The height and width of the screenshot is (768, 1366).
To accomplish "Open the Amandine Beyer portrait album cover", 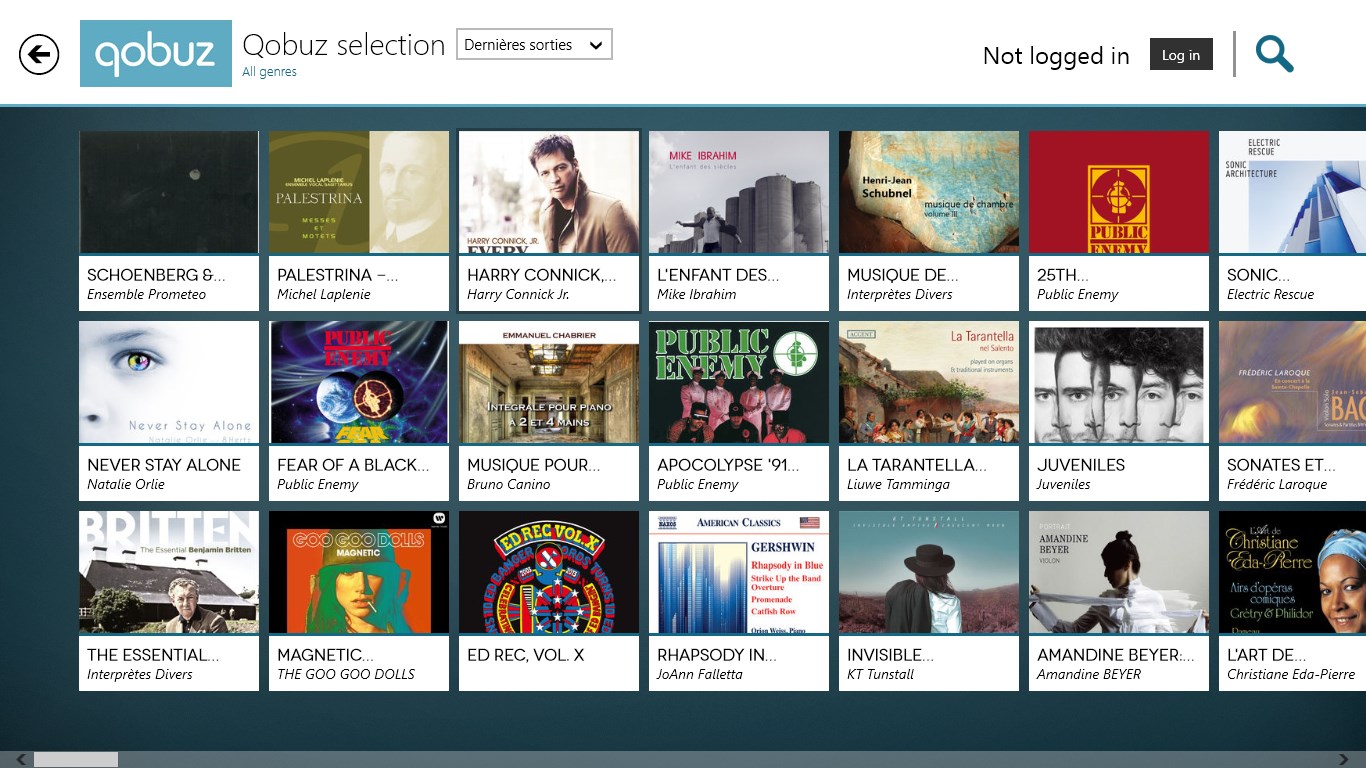I will pos(1119,572).
